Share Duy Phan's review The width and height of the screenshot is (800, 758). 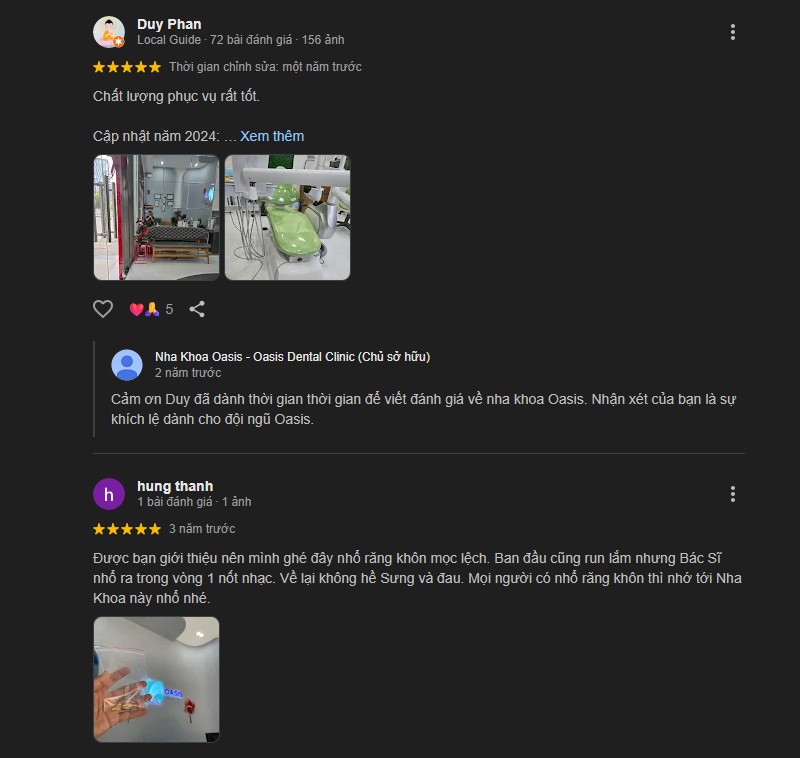197,309
